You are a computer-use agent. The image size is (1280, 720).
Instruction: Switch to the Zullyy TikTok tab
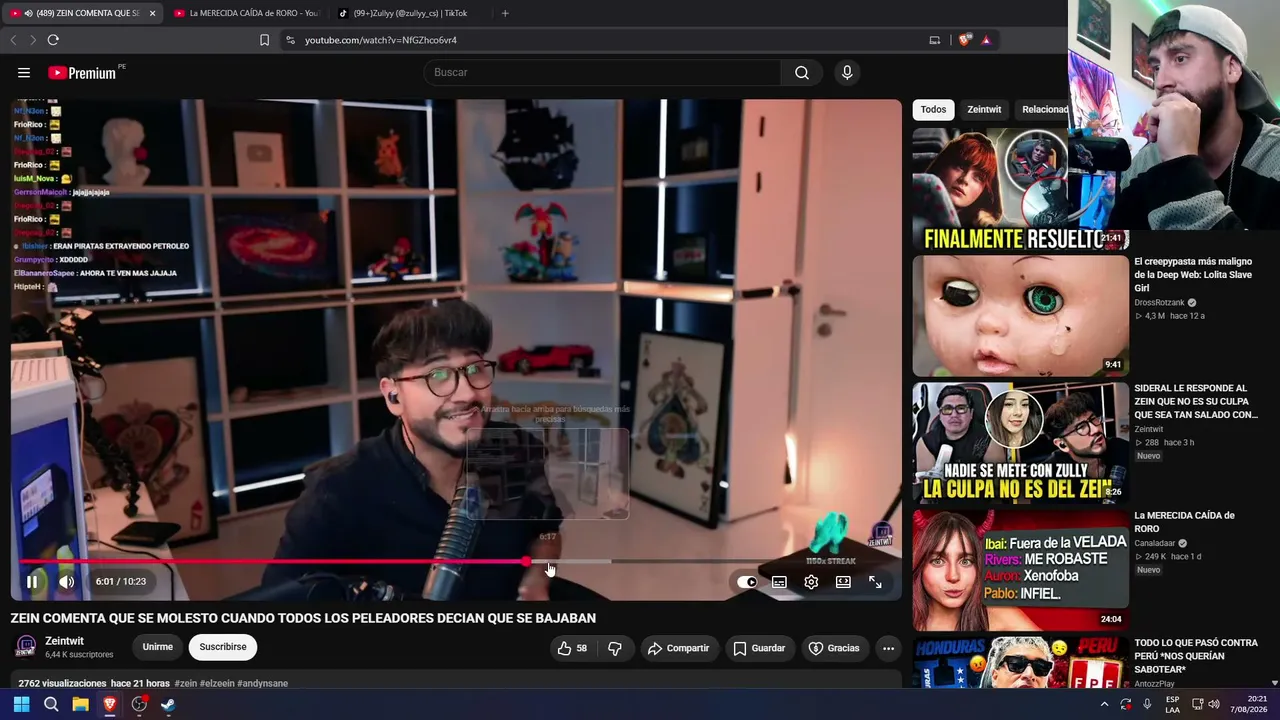[408, 13]
